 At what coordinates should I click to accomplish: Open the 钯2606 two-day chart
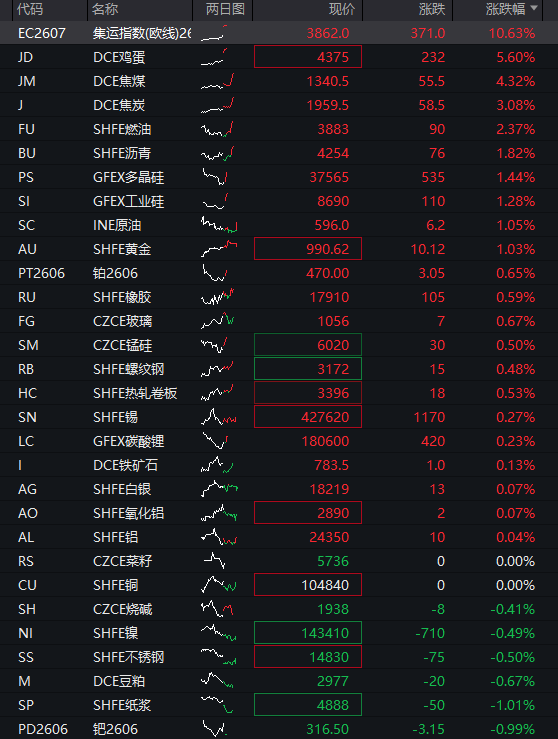click(214, 729)
